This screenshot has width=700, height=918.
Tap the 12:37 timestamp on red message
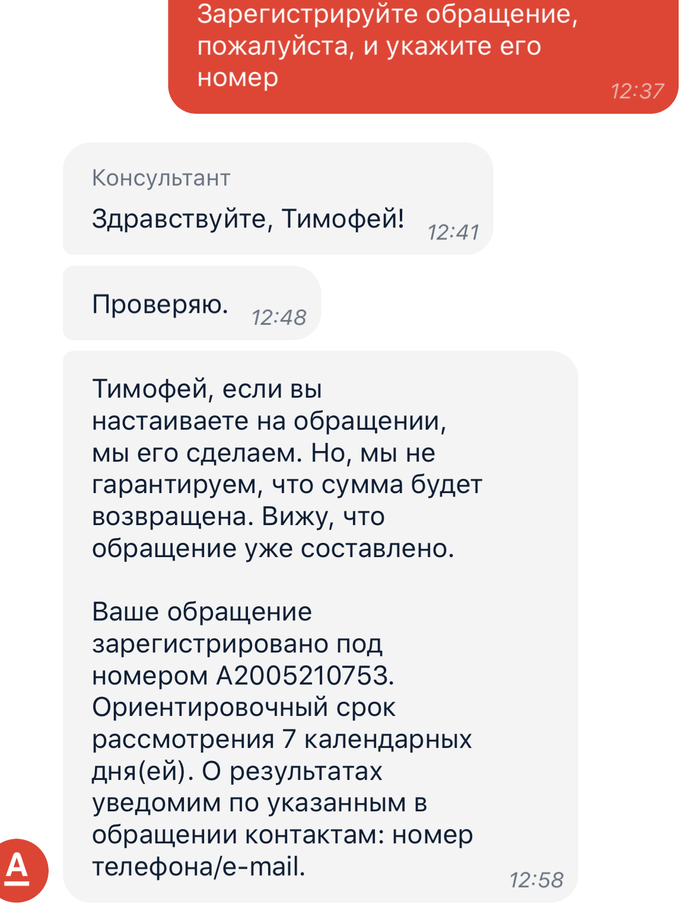coord(637,91)
